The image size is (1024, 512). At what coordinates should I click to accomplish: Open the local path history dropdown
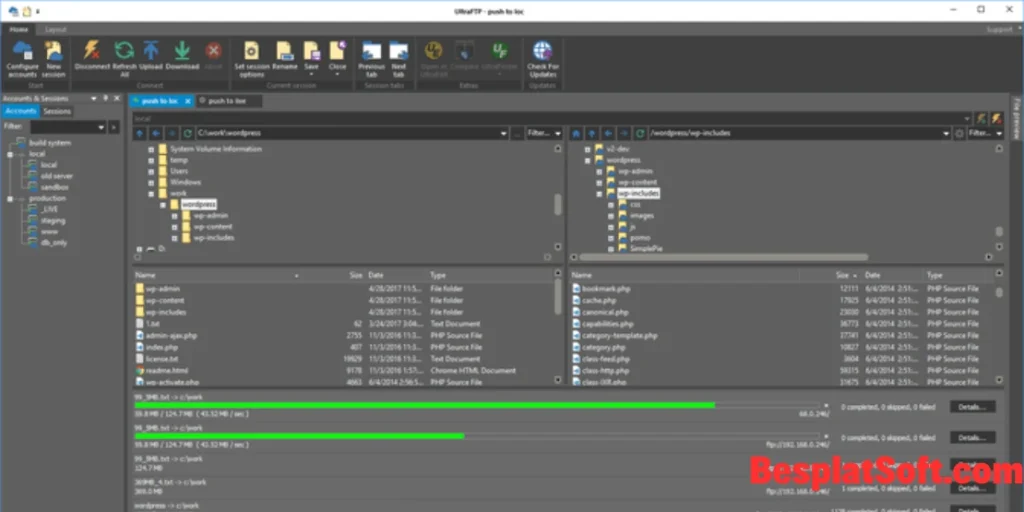pyautogui.click(x=504, y=133)
